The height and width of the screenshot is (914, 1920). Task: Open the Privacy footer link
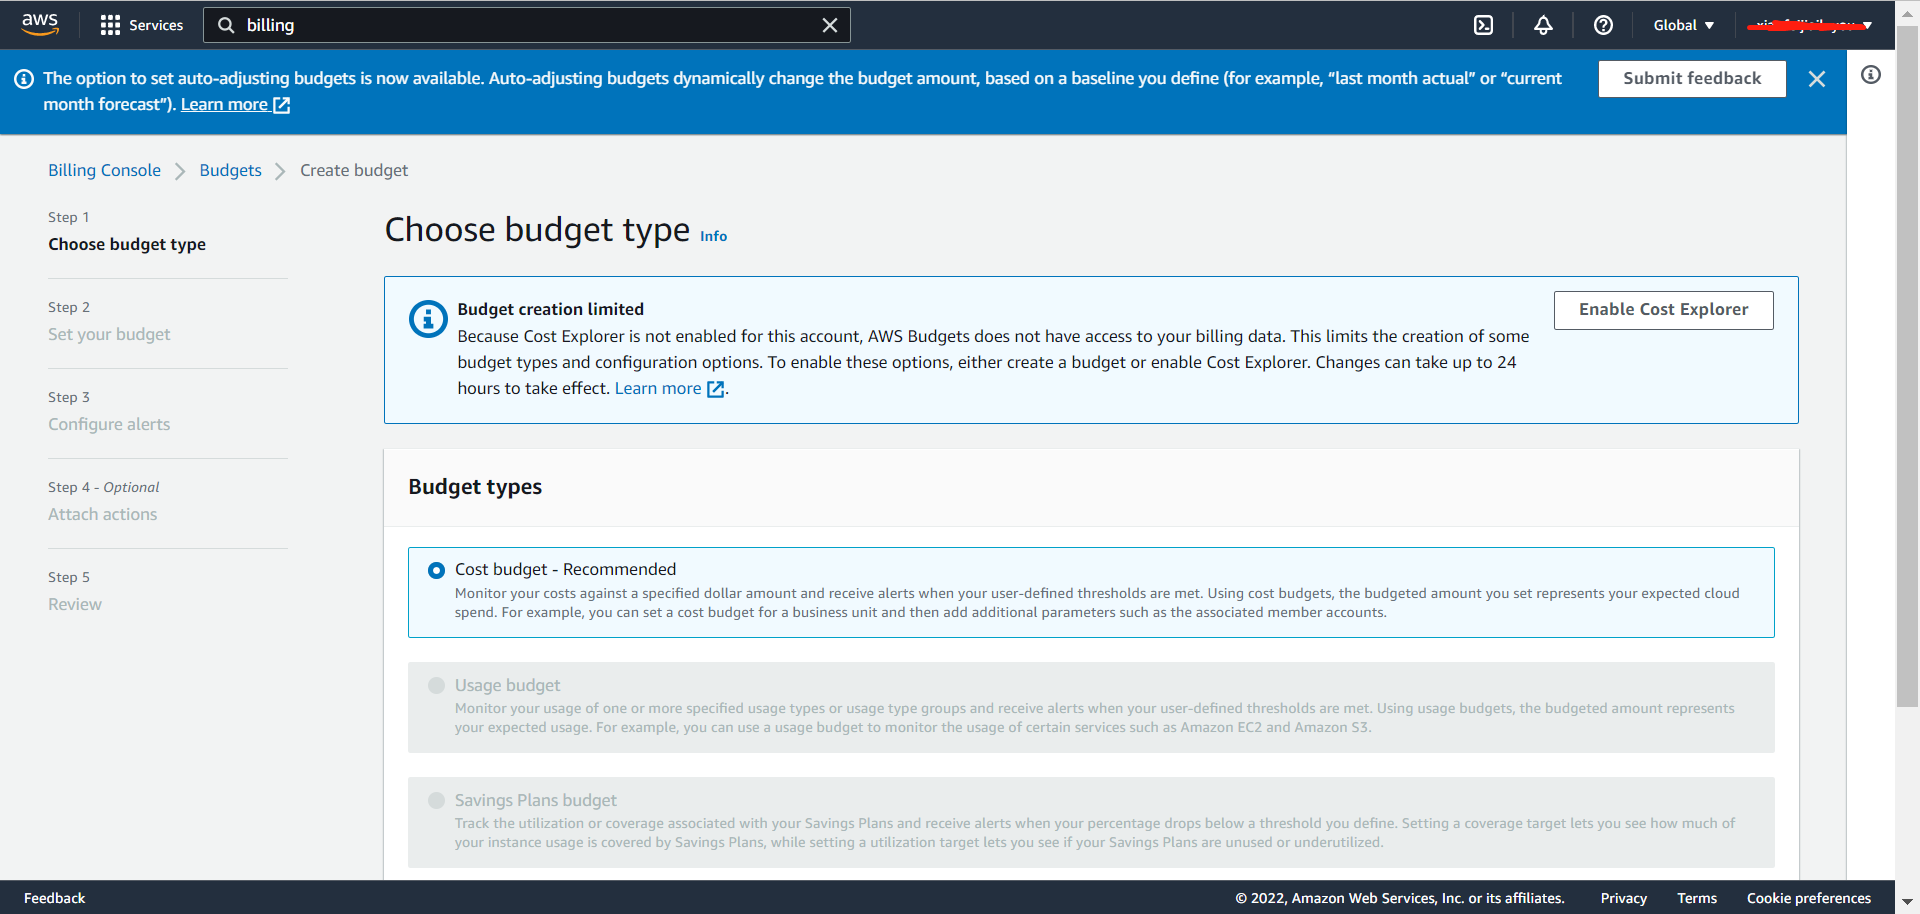pos(1623,898)
